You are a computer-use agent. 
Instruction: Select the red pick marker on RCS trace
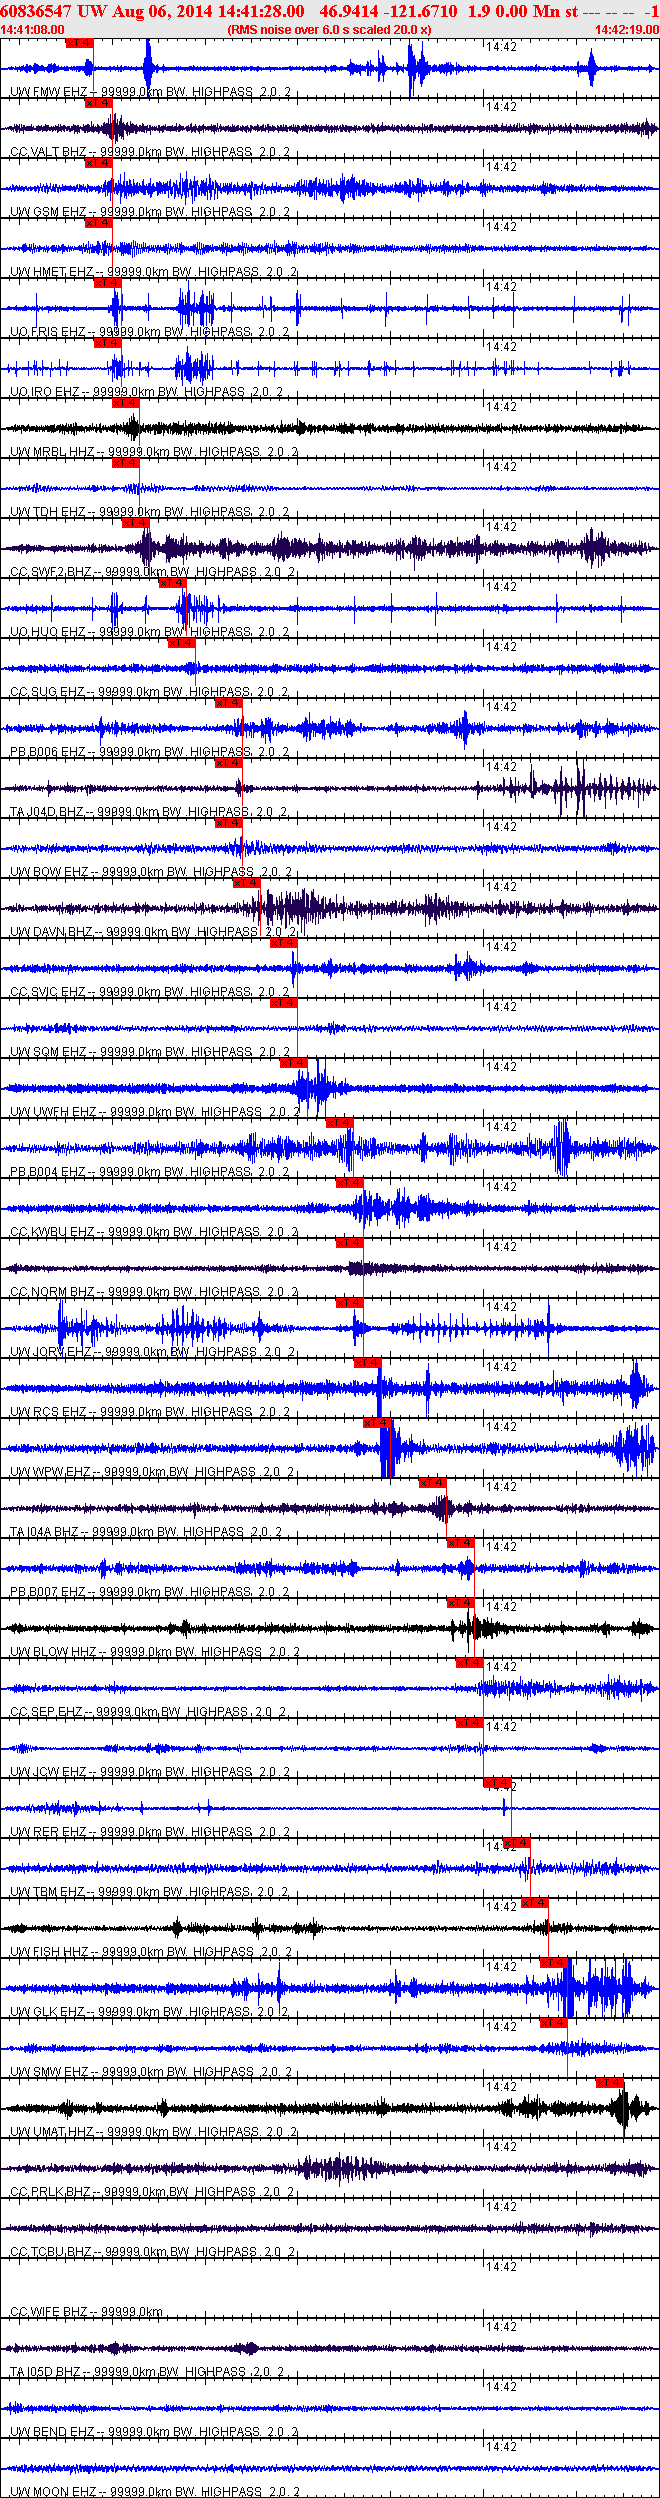pos(368,1363)
